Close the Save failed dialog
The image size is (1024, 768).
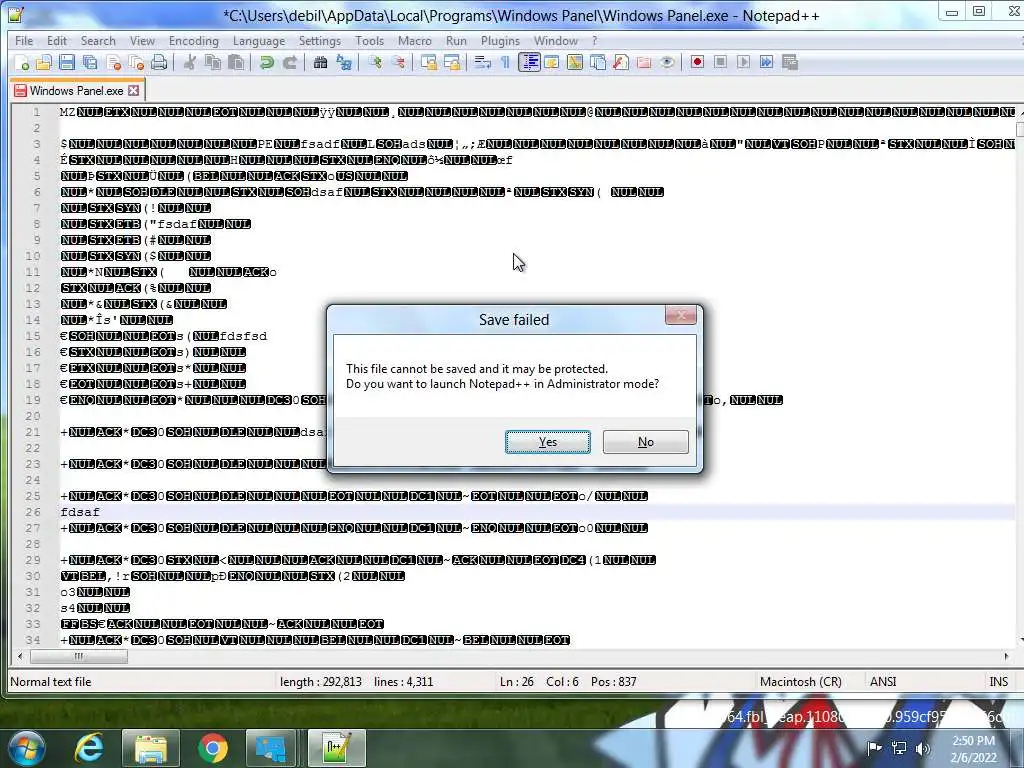(x=680, y=316)
